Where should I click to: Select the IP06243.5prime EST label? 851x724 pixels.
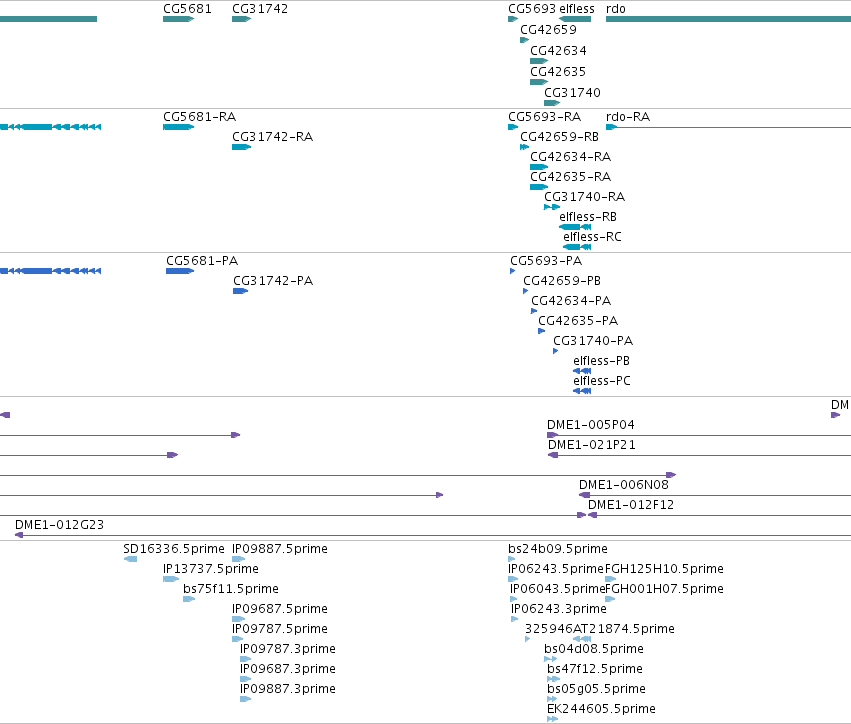pyautogui.click(x=556, y=569)
